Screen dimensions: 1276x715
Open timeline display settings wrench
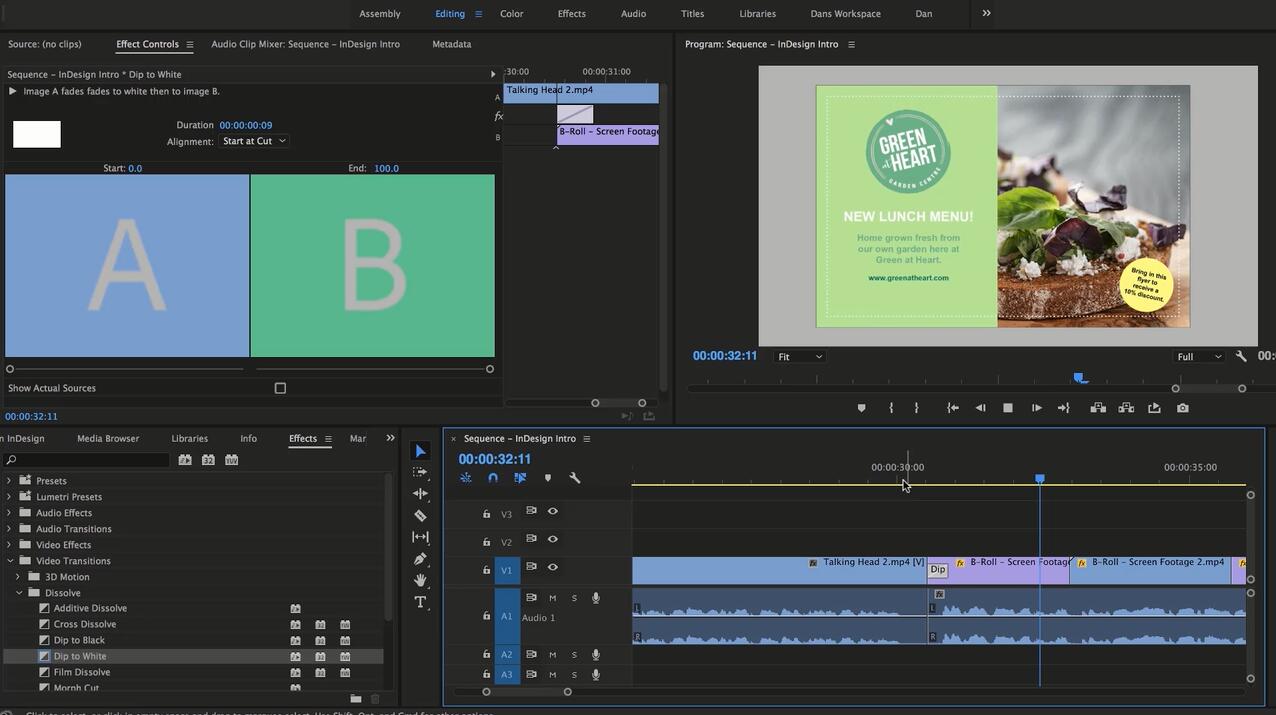click(x=575, y=478)
